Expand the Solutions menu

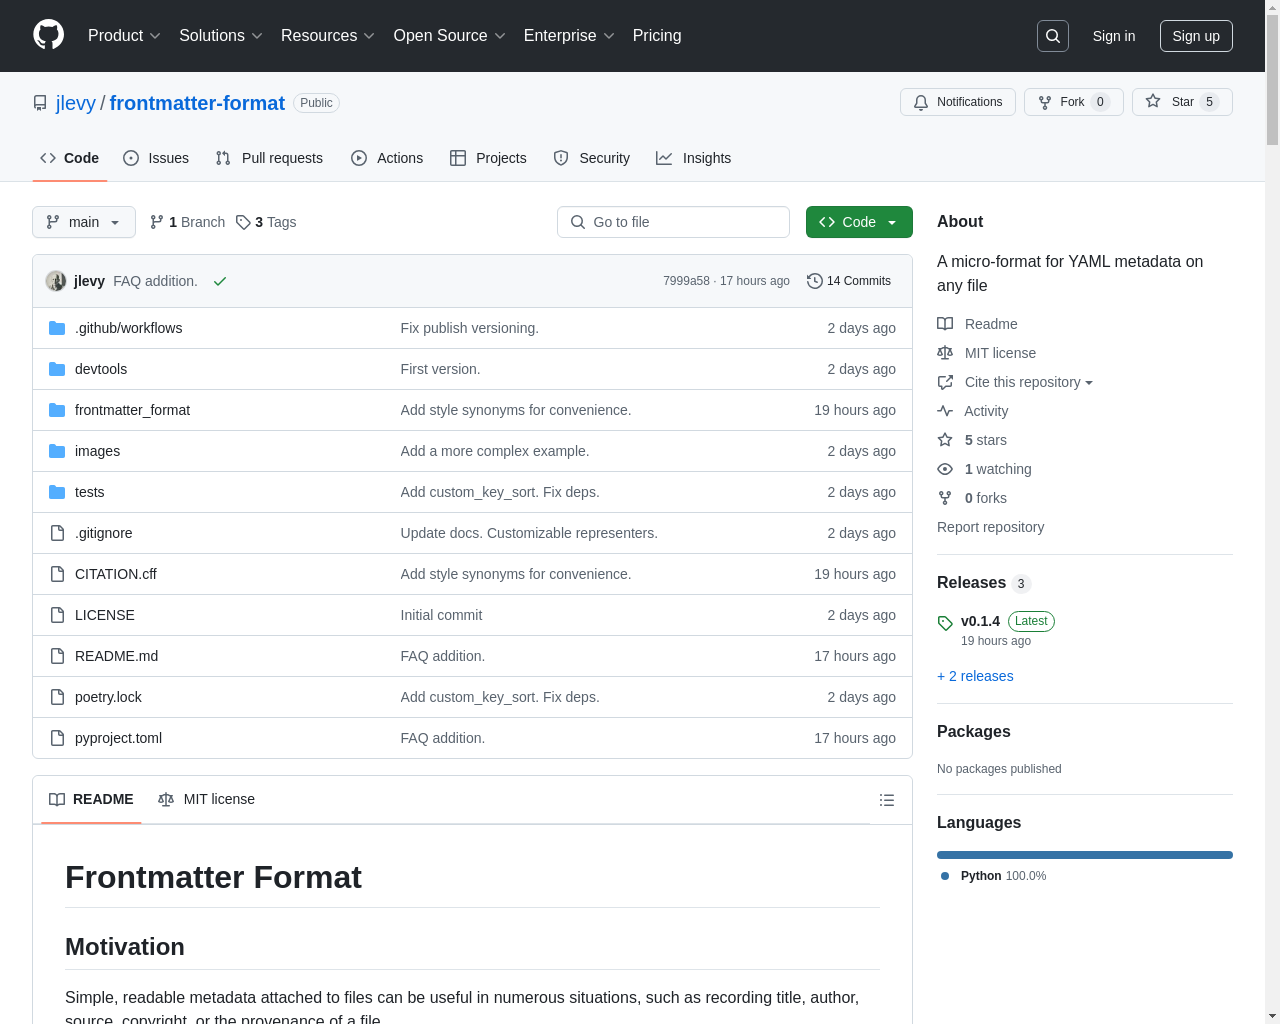[x=221, y=36]
